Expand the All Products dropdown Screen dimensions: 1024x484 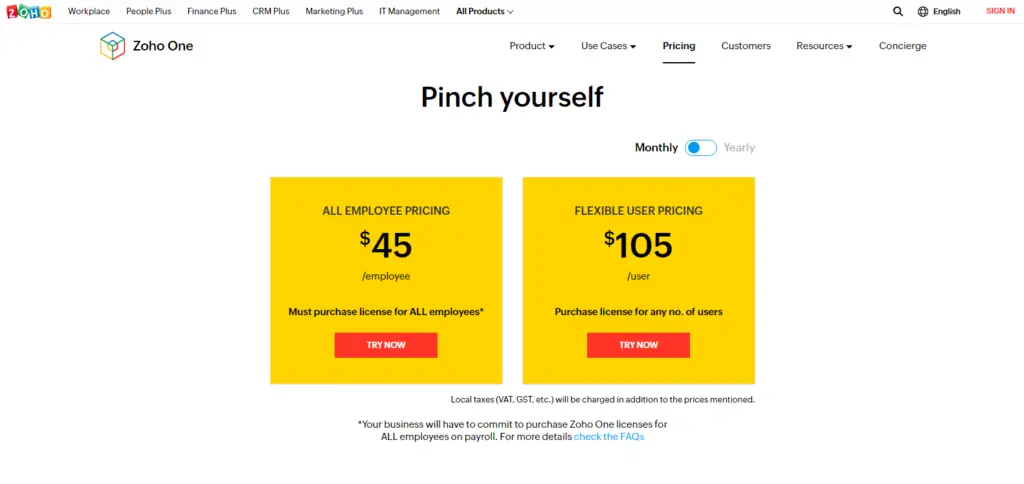485,11
